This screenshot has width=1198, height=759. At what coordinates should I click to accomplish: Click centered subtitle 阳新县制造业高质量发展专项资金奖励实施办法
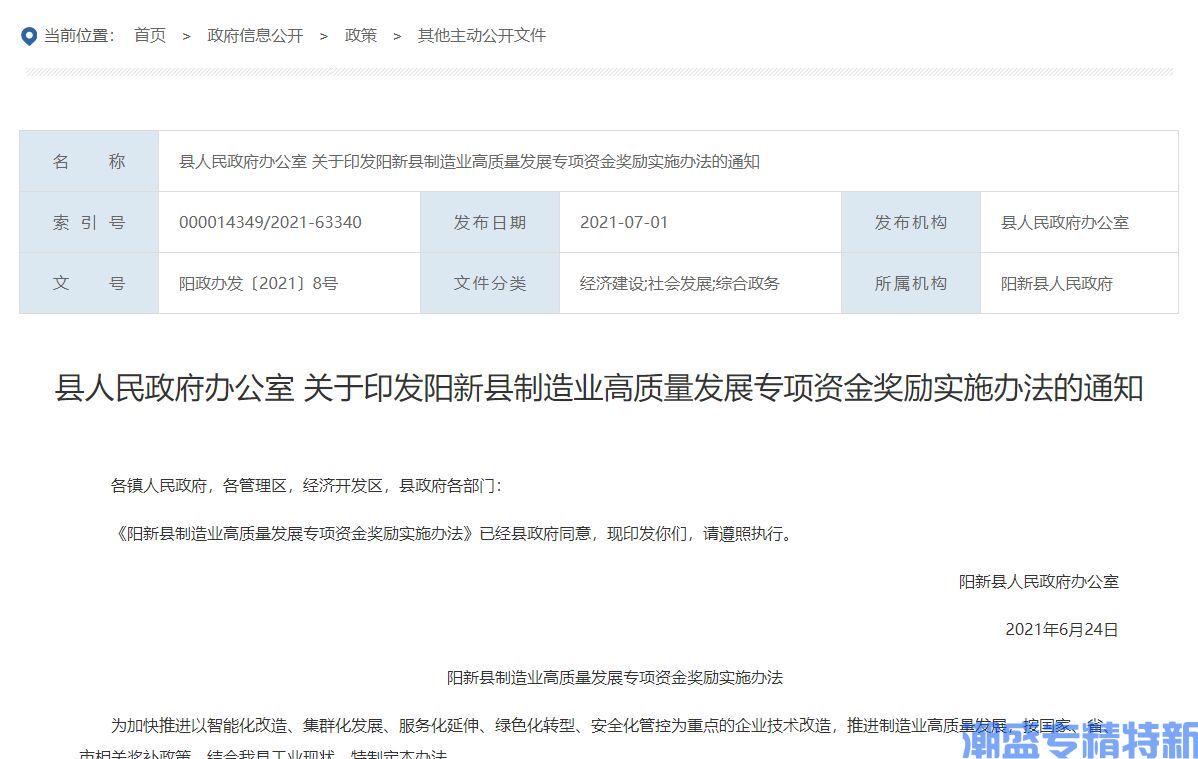click(614, 677)
